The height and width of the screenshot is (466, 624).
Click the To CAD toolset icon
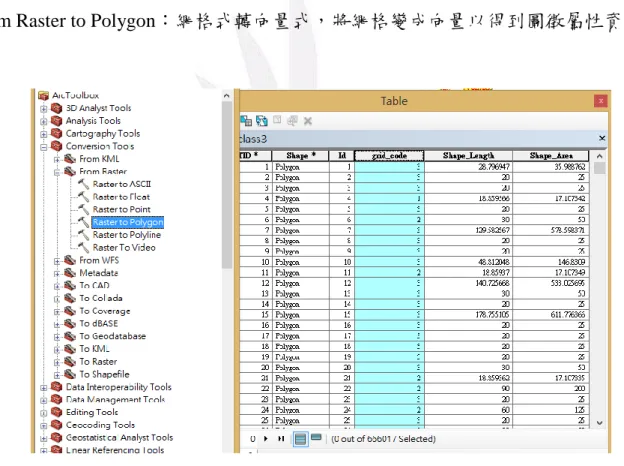click(70, 286)
